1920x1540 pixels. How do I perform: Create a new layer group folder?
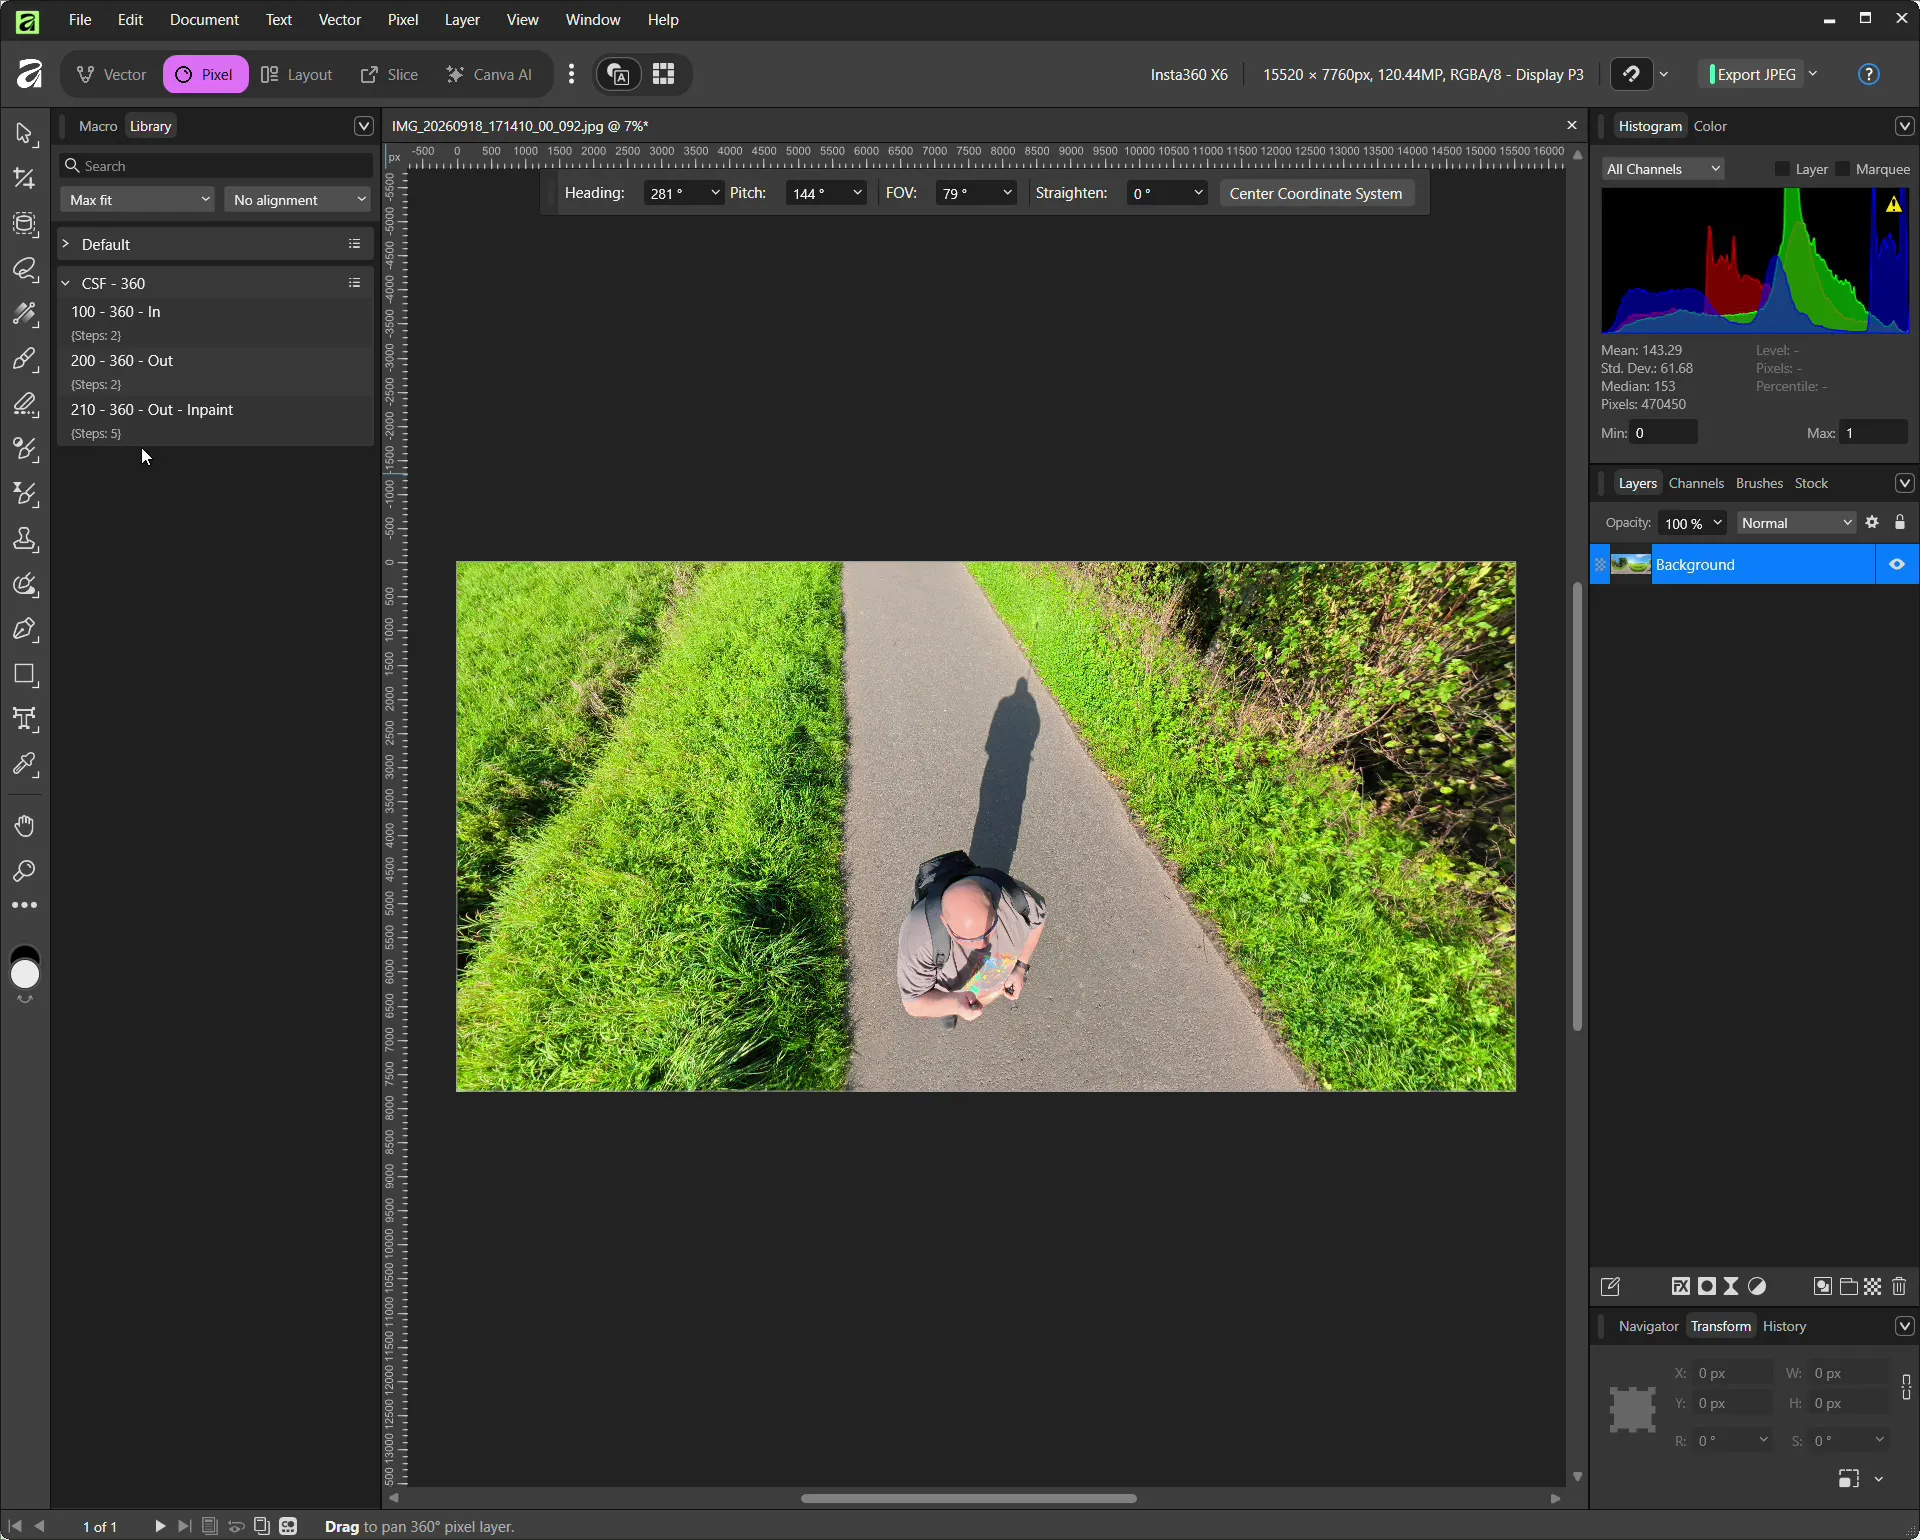click(x=1849, y=1287)
